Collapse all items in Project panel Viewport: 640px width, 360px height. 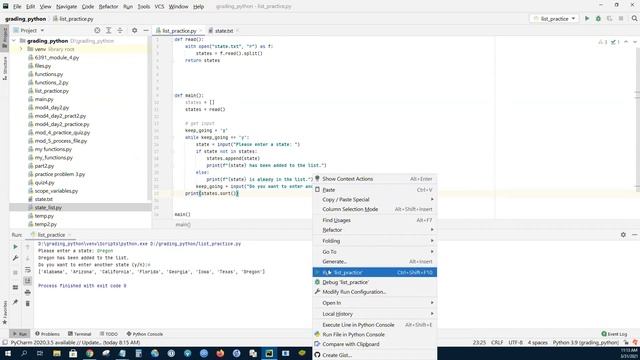click(x=120, y=30)
